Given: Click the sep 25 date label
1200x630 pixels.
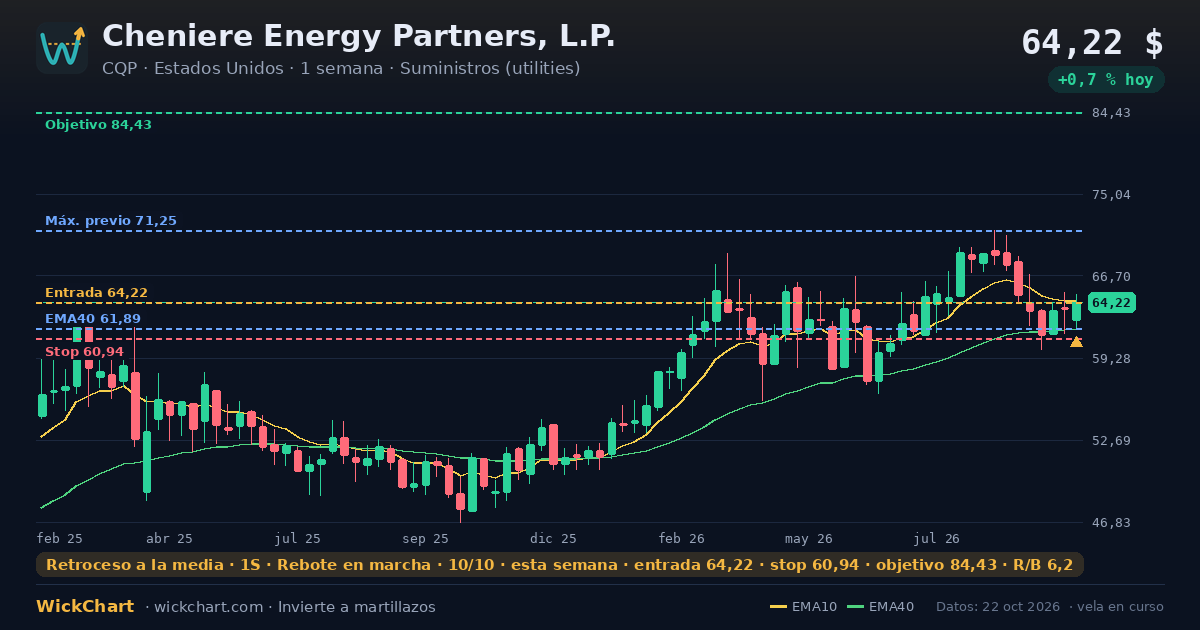Looking at the screenshot, I should pyautogui.click(x=426, y=538).
